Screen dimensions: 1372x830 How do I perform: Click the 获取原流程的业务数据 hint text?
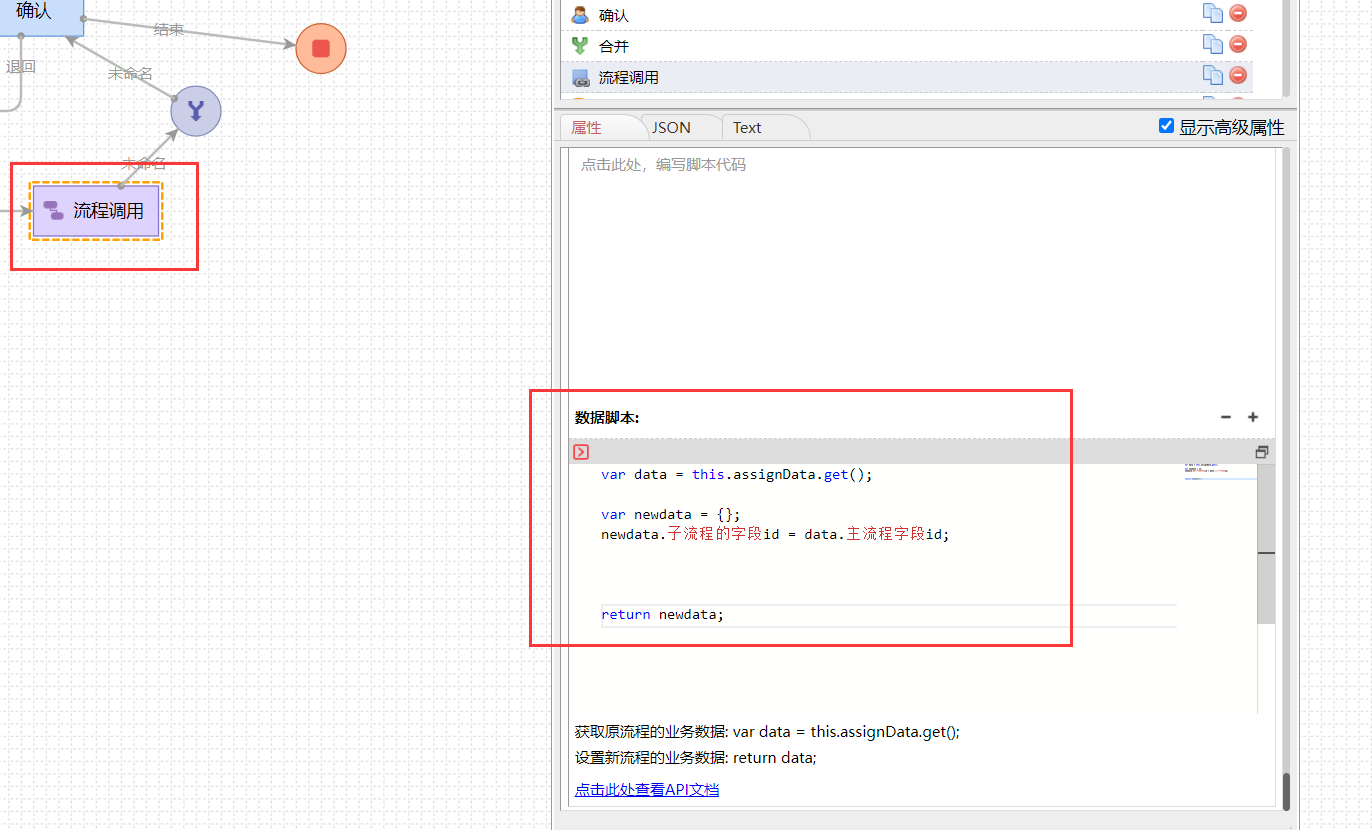tap(768, 731)
